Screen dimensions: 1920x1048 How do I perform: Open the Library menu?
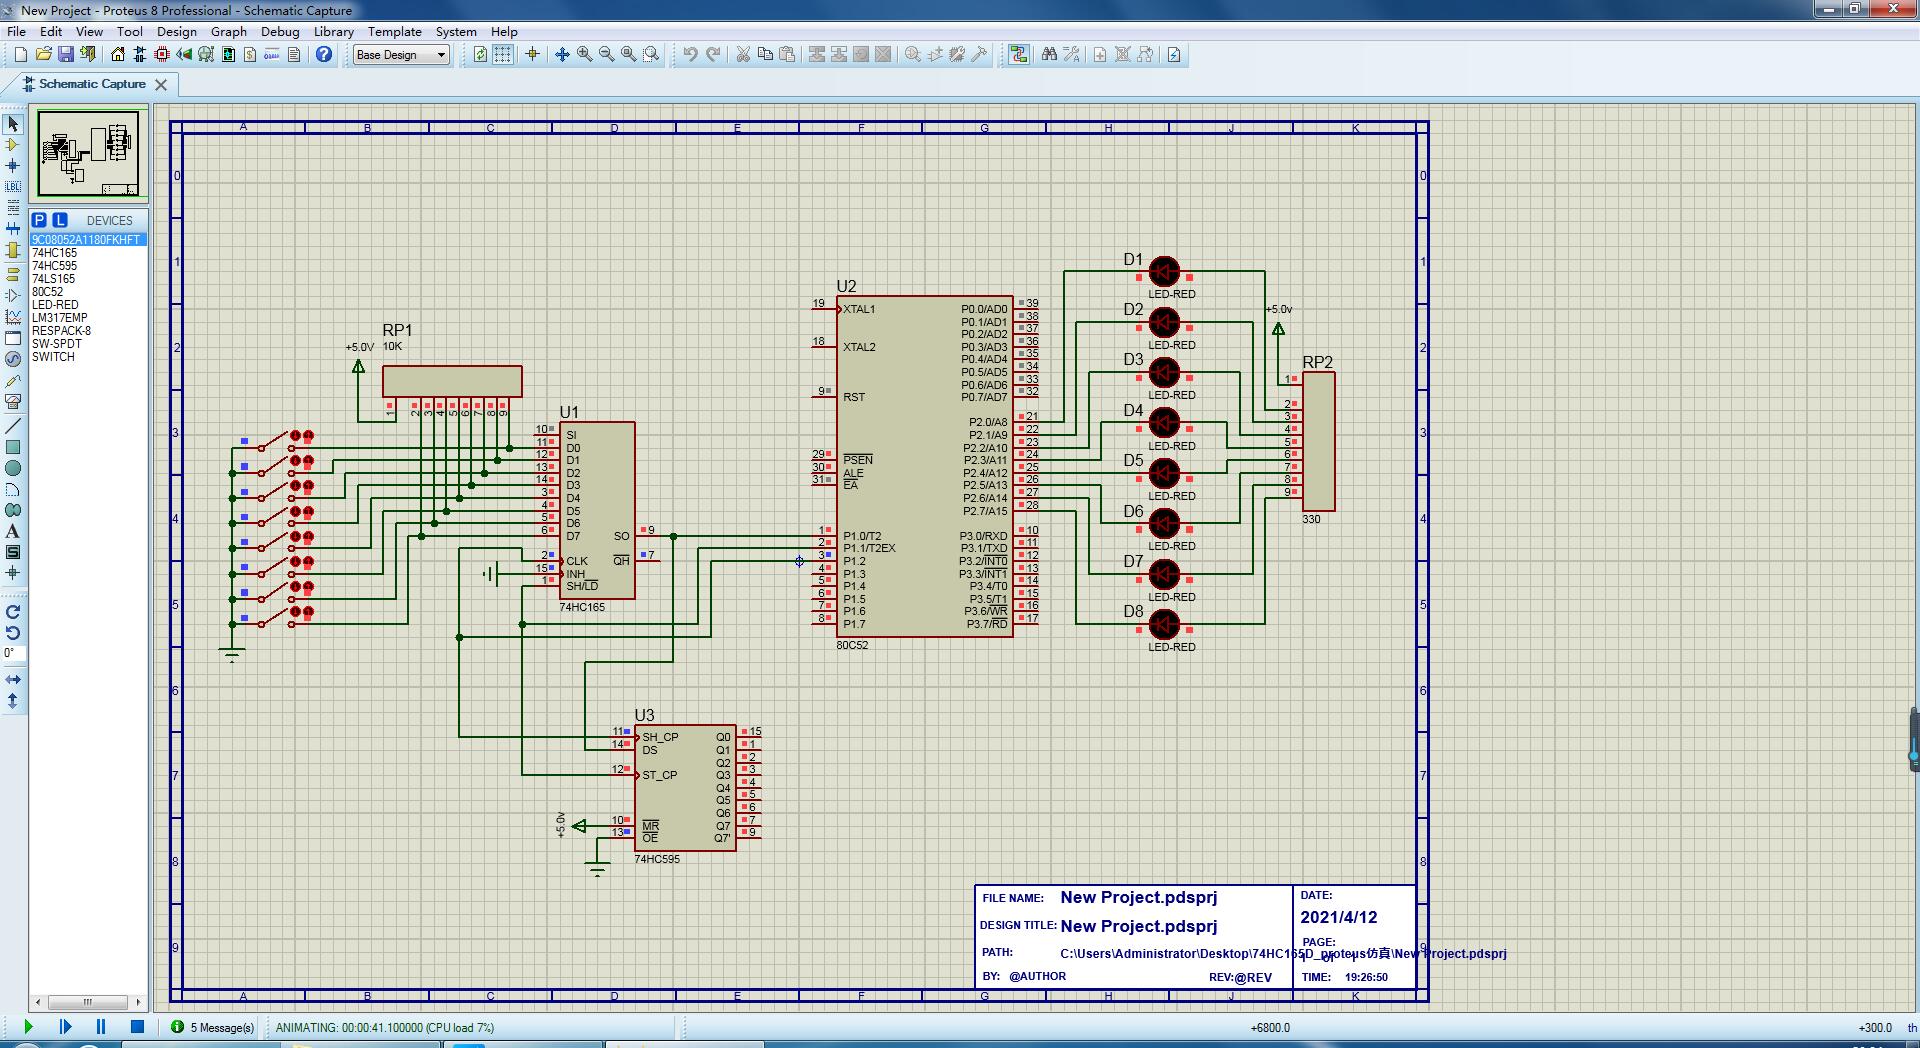point(333,31)
